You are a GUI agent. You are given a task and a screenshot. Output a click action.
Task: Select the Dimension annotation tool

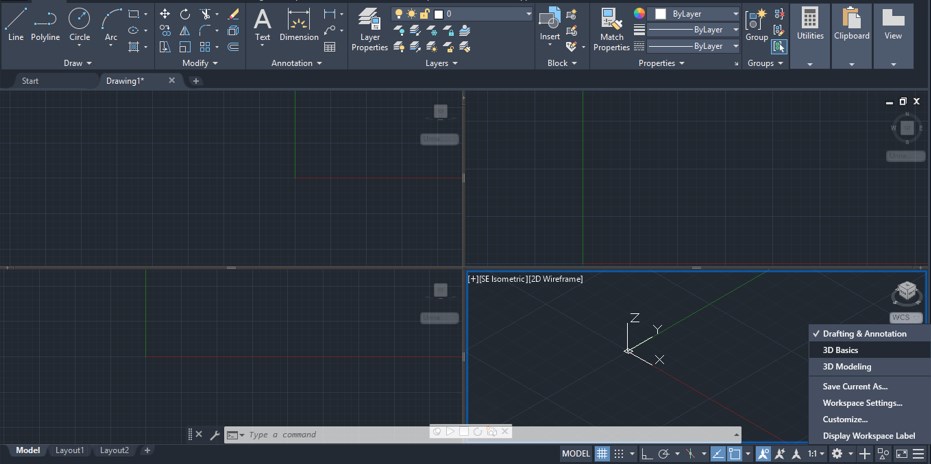(x=298, y=24)
